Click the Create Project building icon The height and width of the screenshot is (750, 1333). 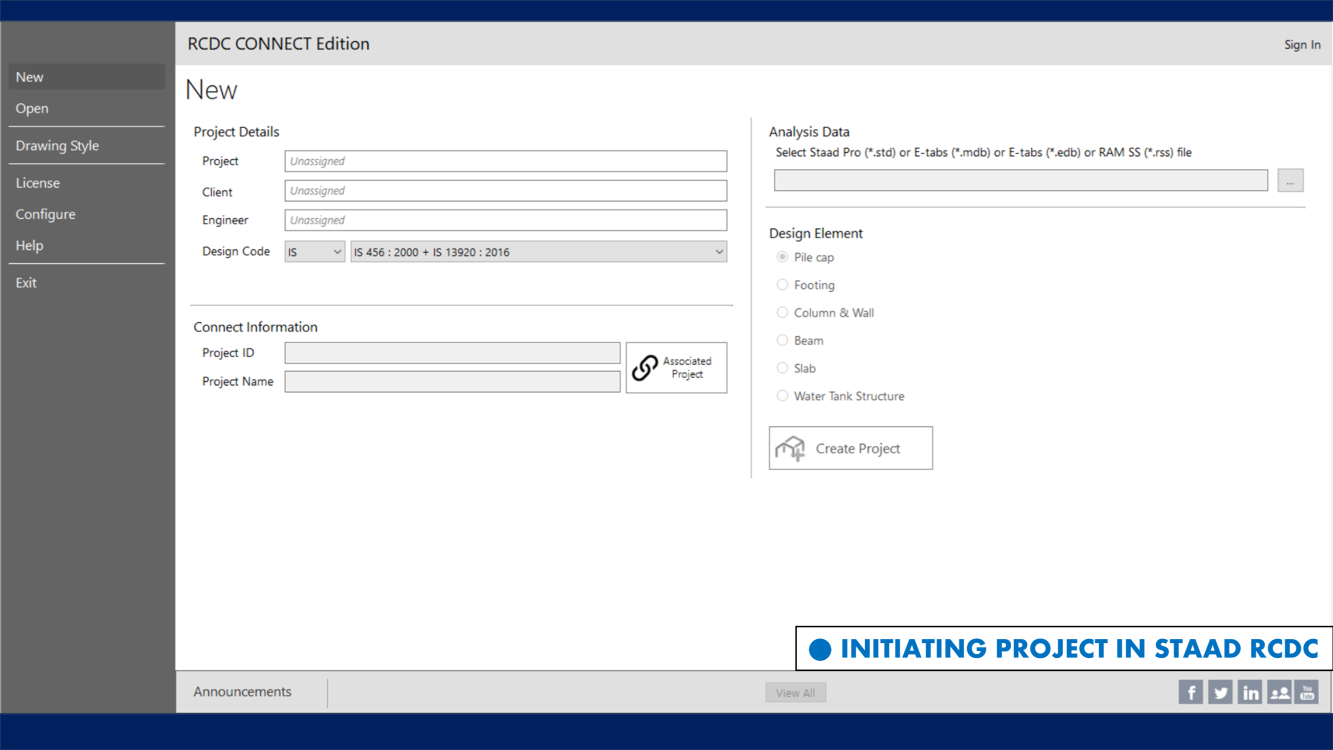pyautogui.click(x=790, y=448)
